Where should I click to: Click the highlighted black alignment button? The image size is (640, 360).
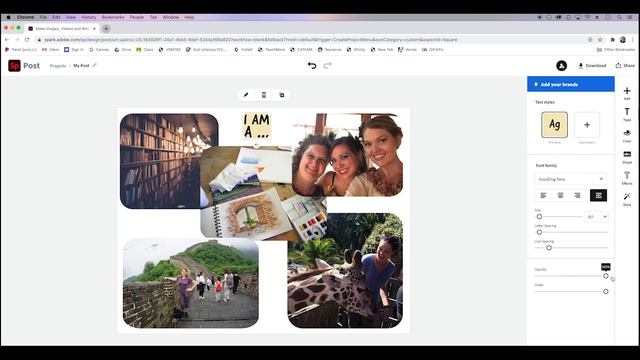click(598, 196)
